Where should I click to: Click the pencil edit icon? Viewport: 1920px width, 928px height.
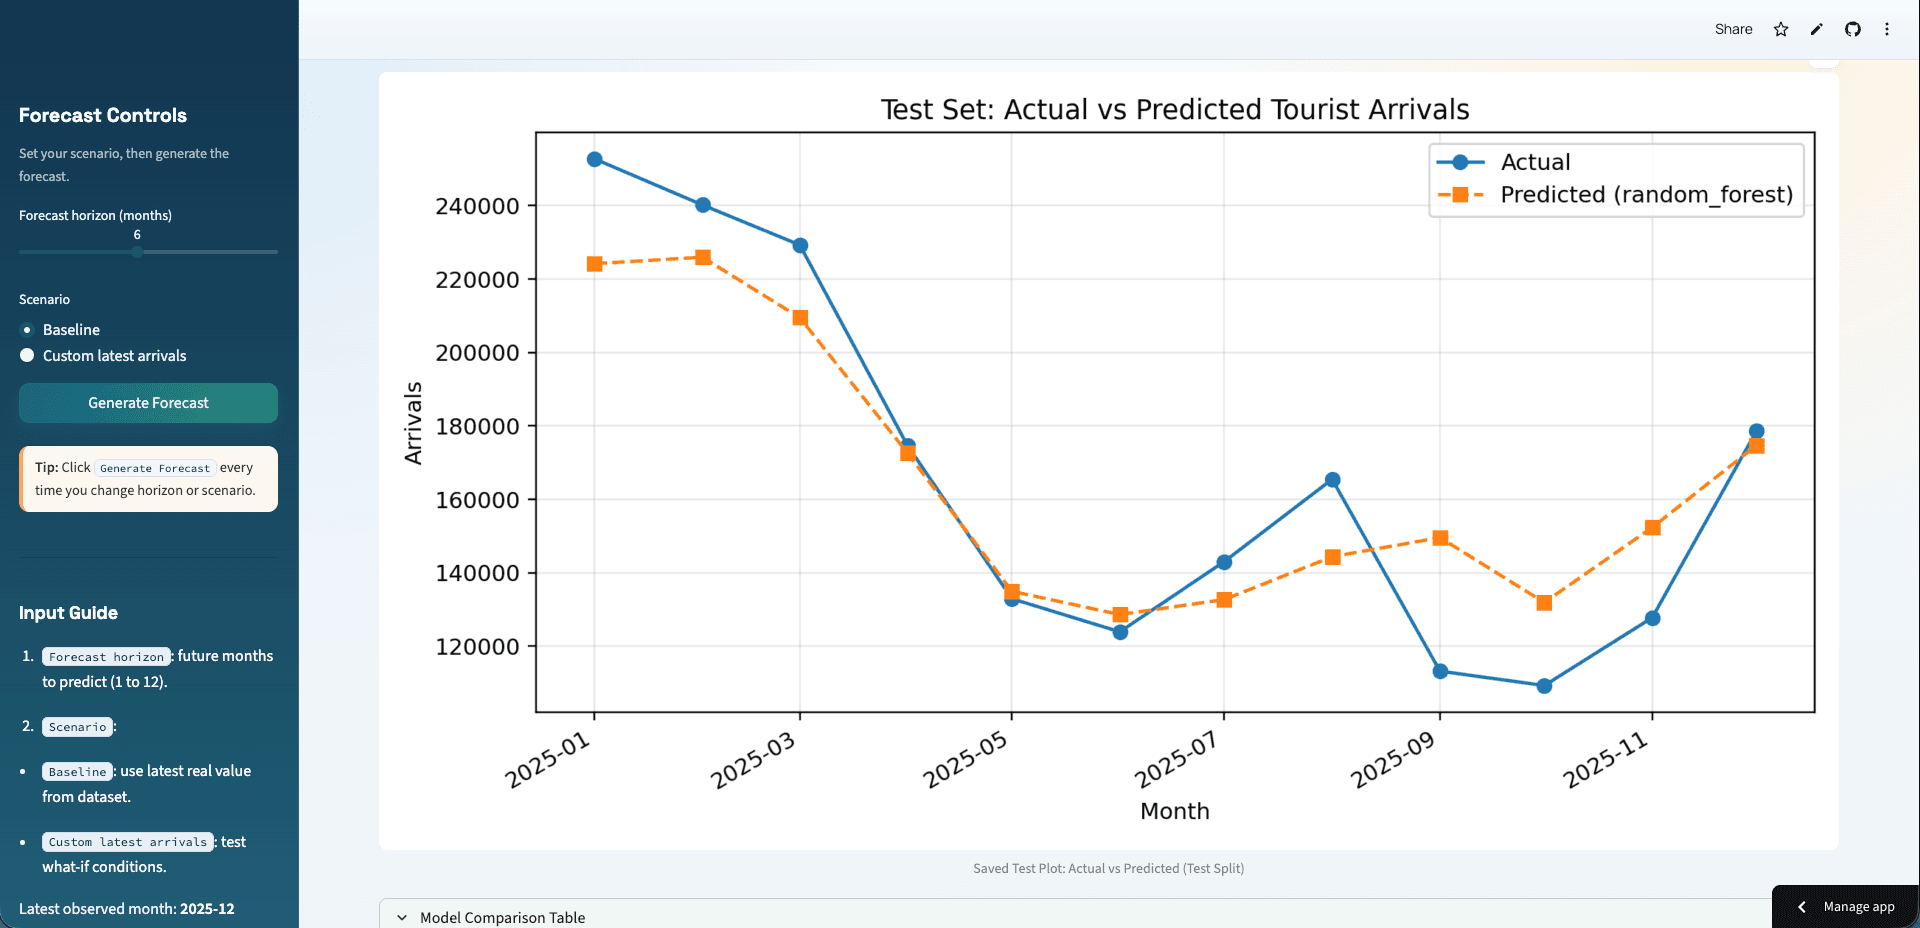pos(1817,29)
